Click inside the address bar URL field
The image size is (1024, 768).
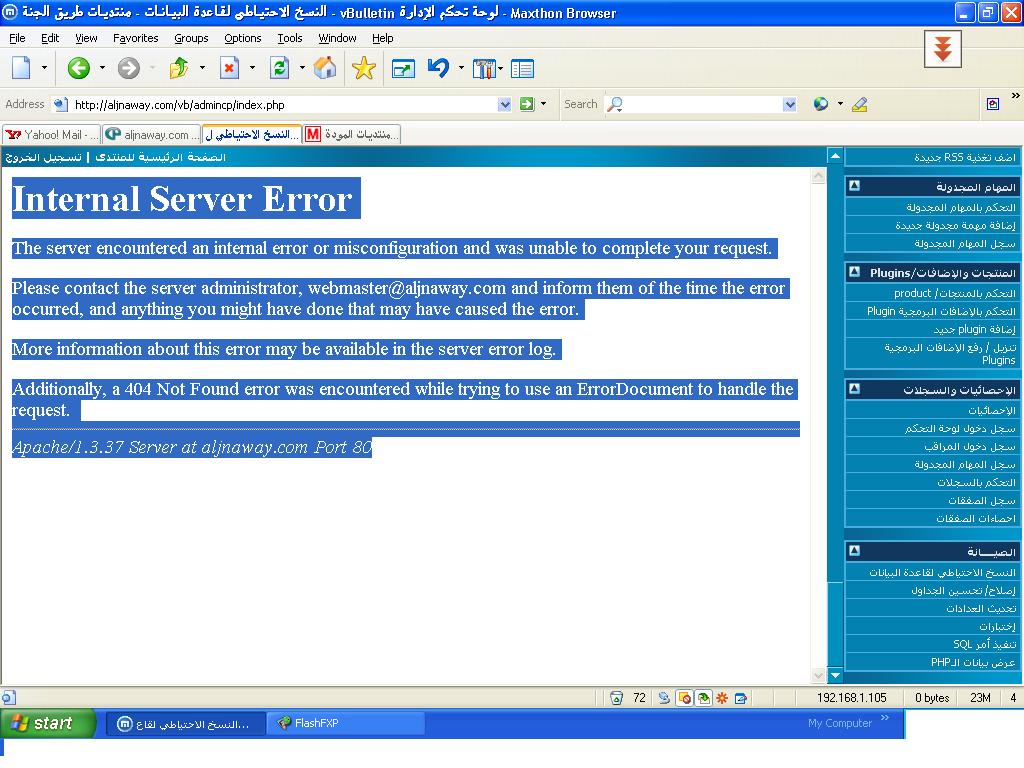[x=280, y=104]
